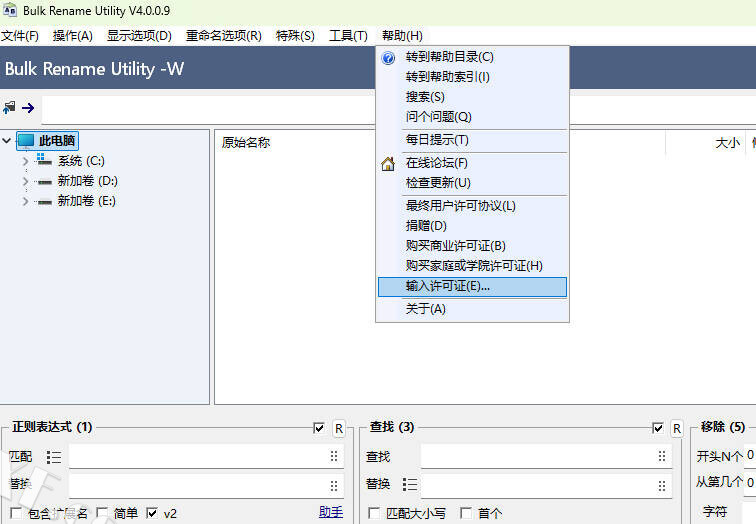756x524 pixels.
Task: Collapse the 此电脑 tree node
Action: pos(7,141)
